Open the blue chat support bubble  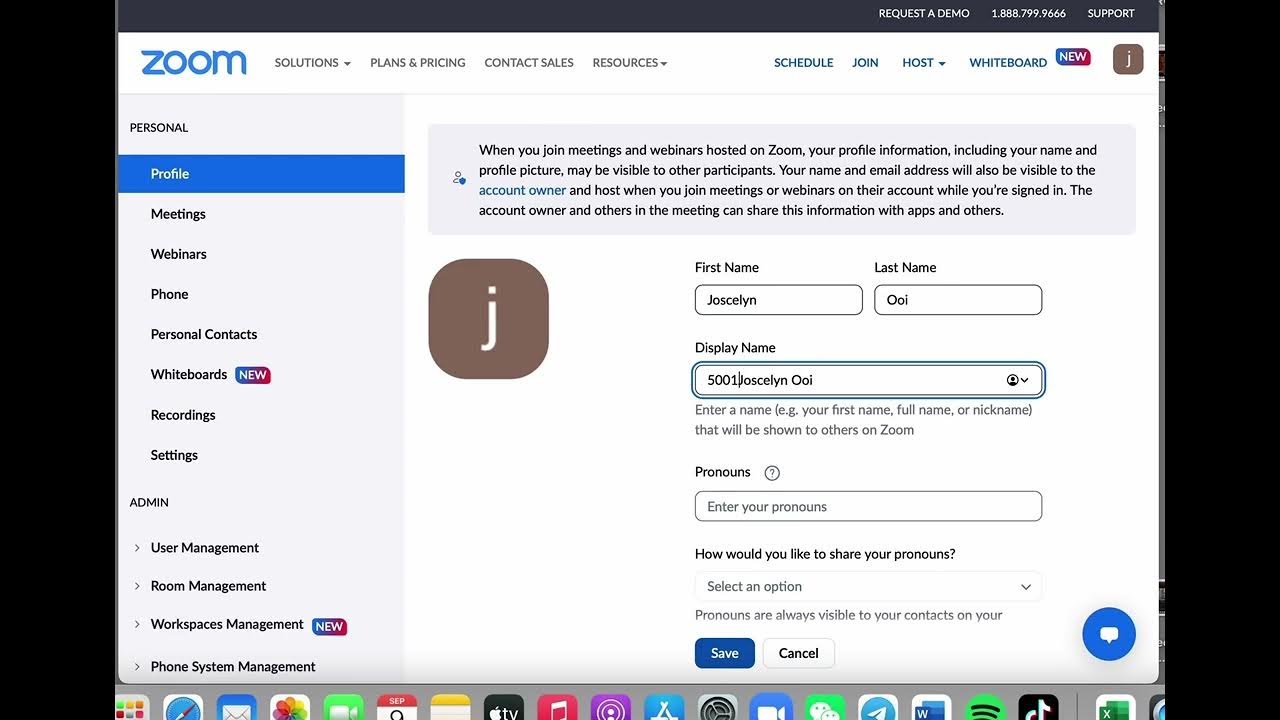[x=1109, y=634]
